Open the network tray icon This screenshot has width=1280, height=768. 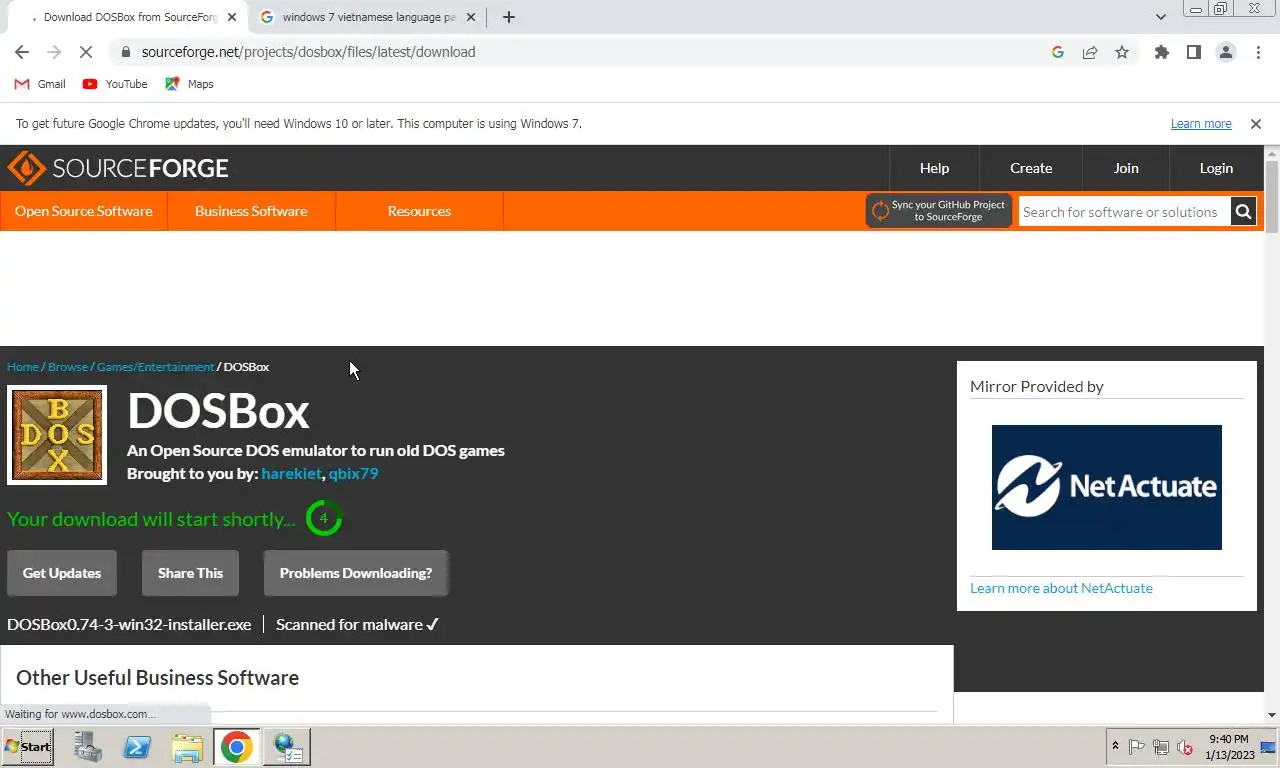[1161, 747]
